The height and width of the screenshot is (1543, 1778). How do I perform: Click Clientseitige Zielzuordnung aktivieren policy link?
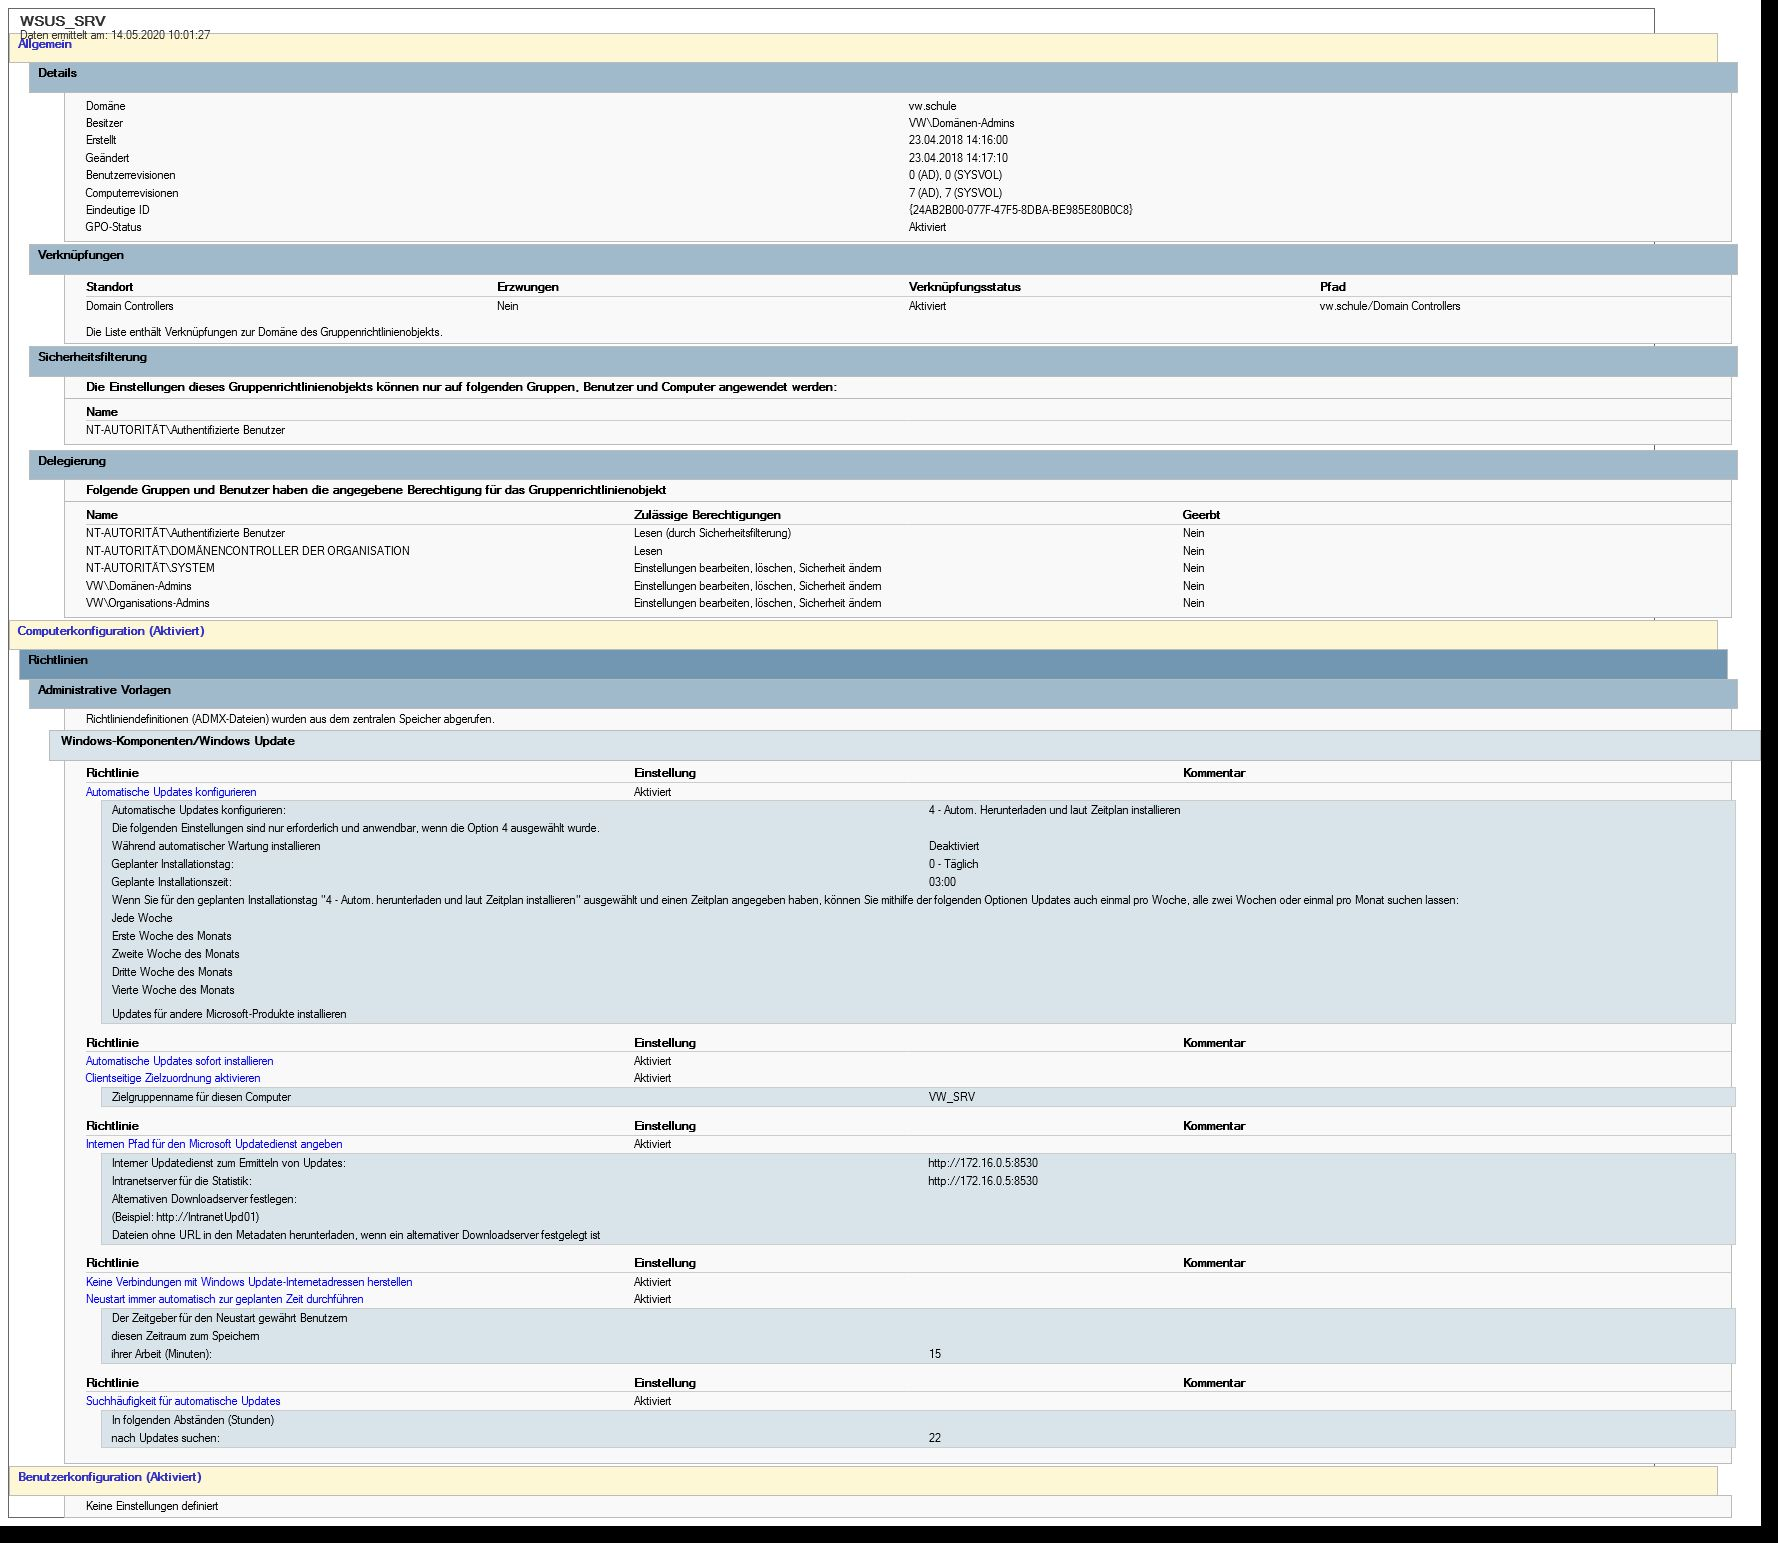173,1078
